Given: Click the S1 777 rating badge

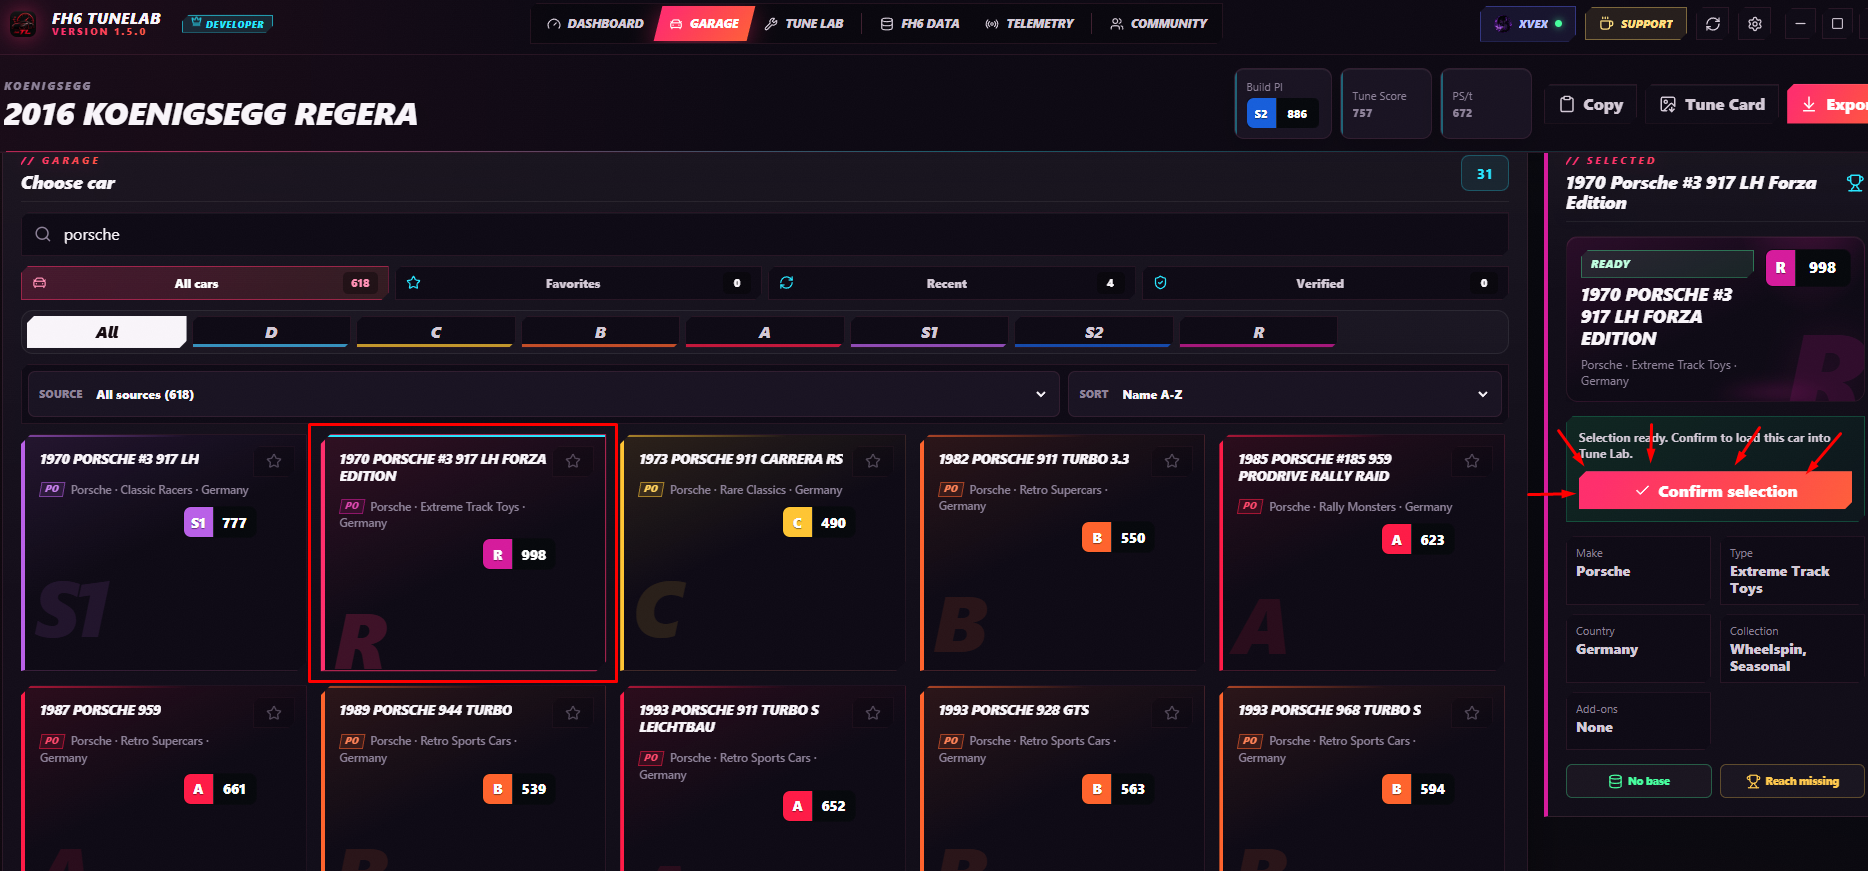Looking at the screenshot, I should click(x=220, y=523).
